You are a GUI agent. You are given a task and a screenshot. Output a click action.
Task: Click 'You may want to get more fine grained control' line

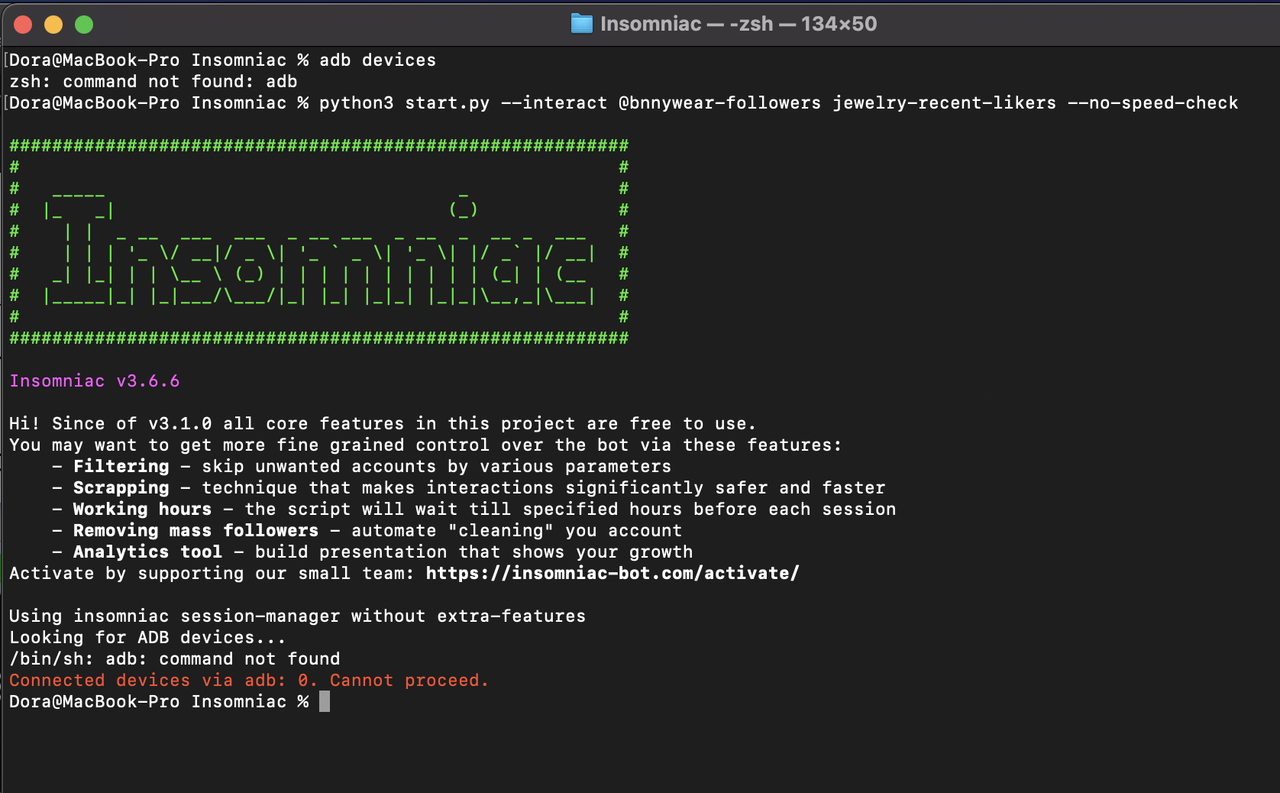pos(426,445)
